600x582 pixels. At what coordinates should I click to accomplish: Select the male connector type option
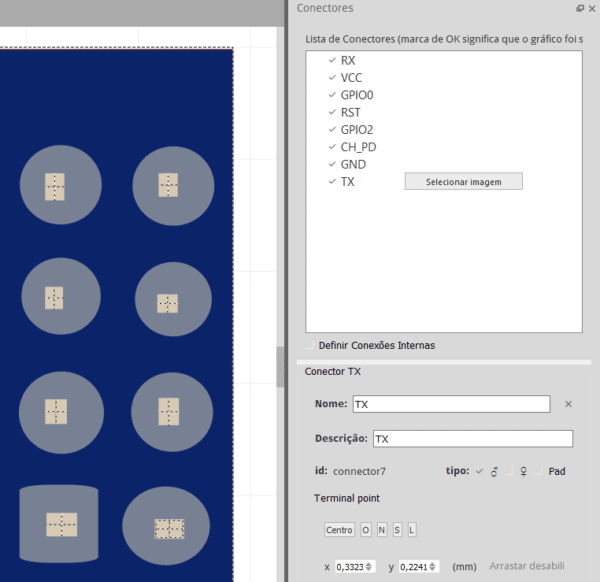[479, 471]
